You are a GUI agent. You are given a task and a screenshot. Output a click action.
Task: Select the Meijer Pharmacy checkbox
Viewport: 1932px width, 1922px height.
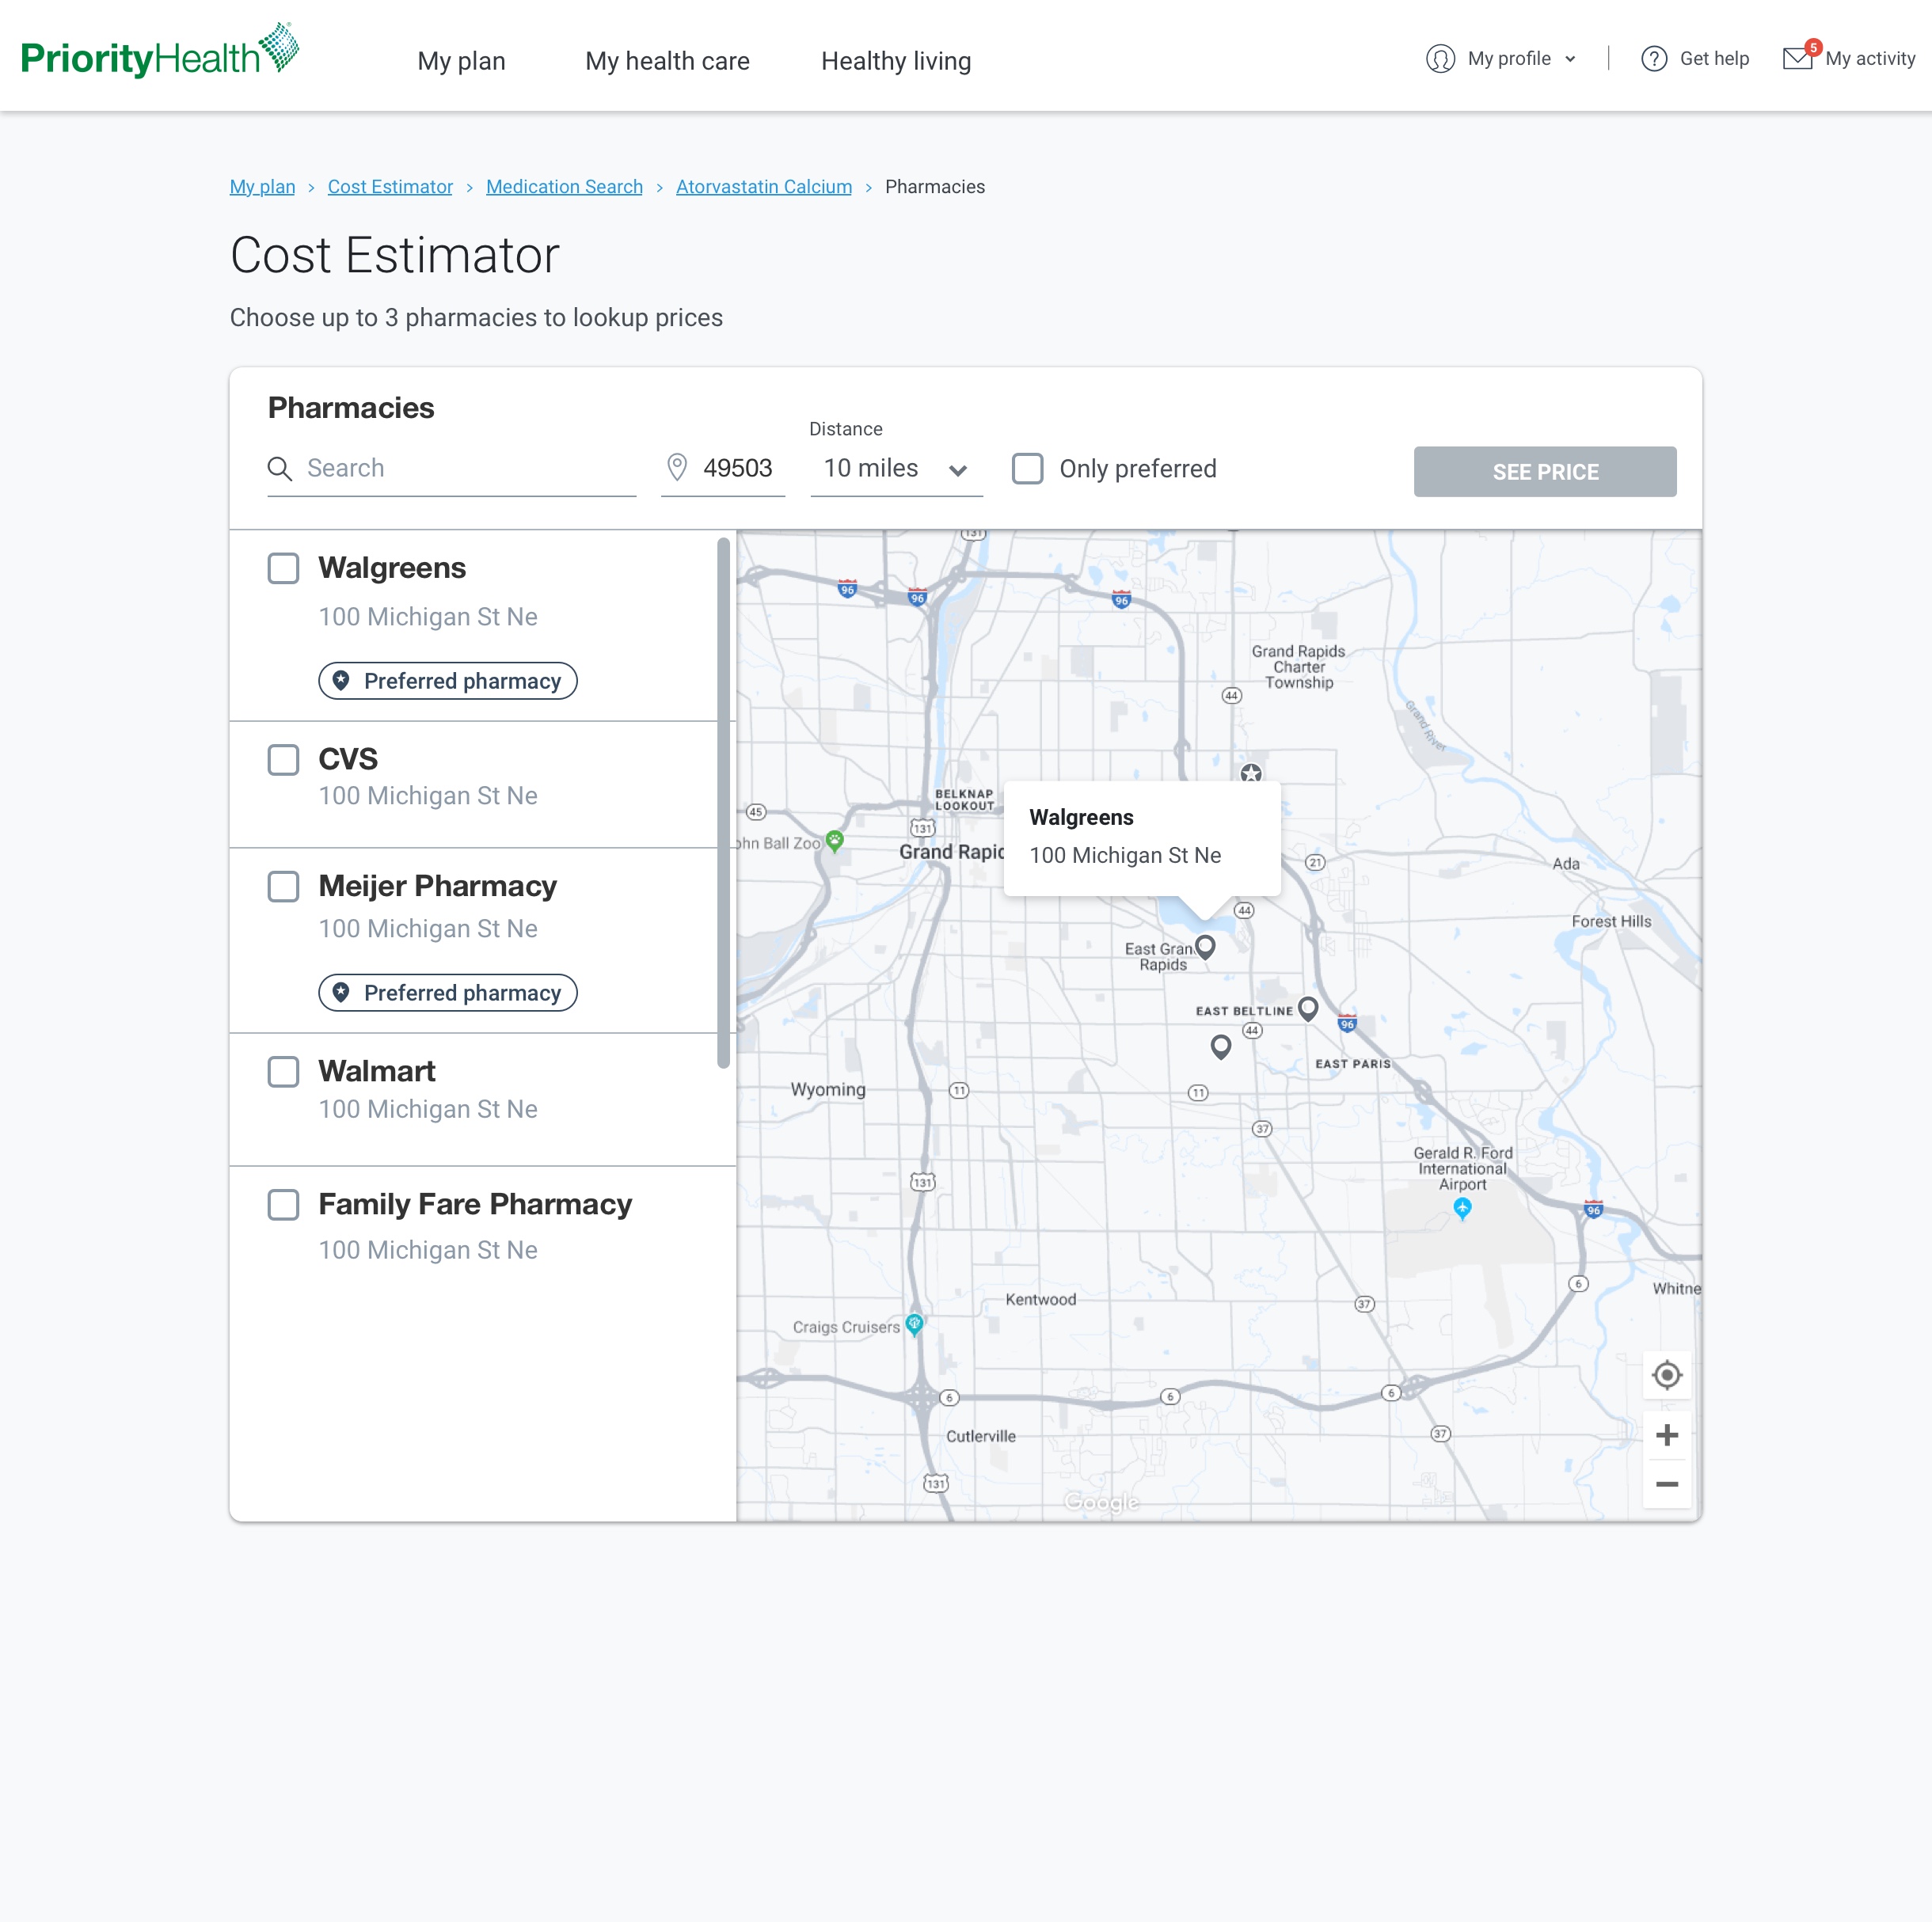tap(283, 886)
